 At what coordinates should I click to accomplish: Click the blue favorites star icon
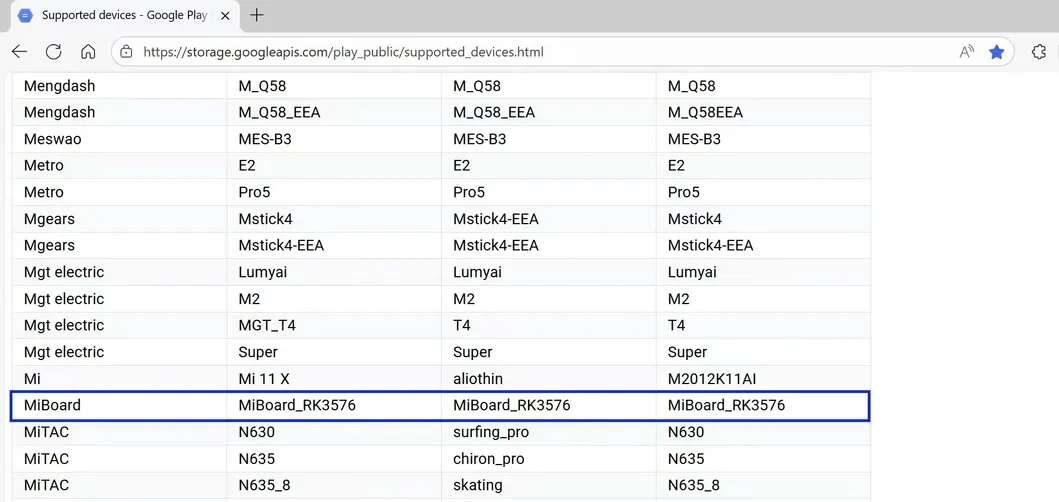pos(996,52)
